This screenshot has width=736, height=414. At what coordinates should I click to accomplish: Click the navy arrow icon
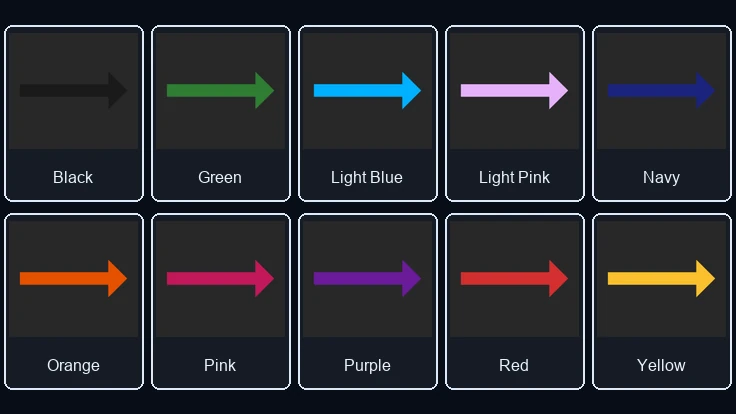click(x=661, y=90)
